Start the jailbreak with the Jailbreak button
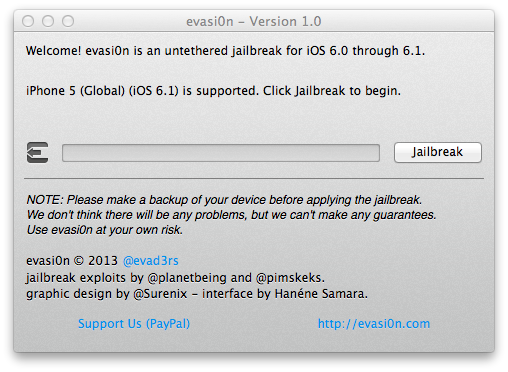508x372 pixels. (438, 152)
